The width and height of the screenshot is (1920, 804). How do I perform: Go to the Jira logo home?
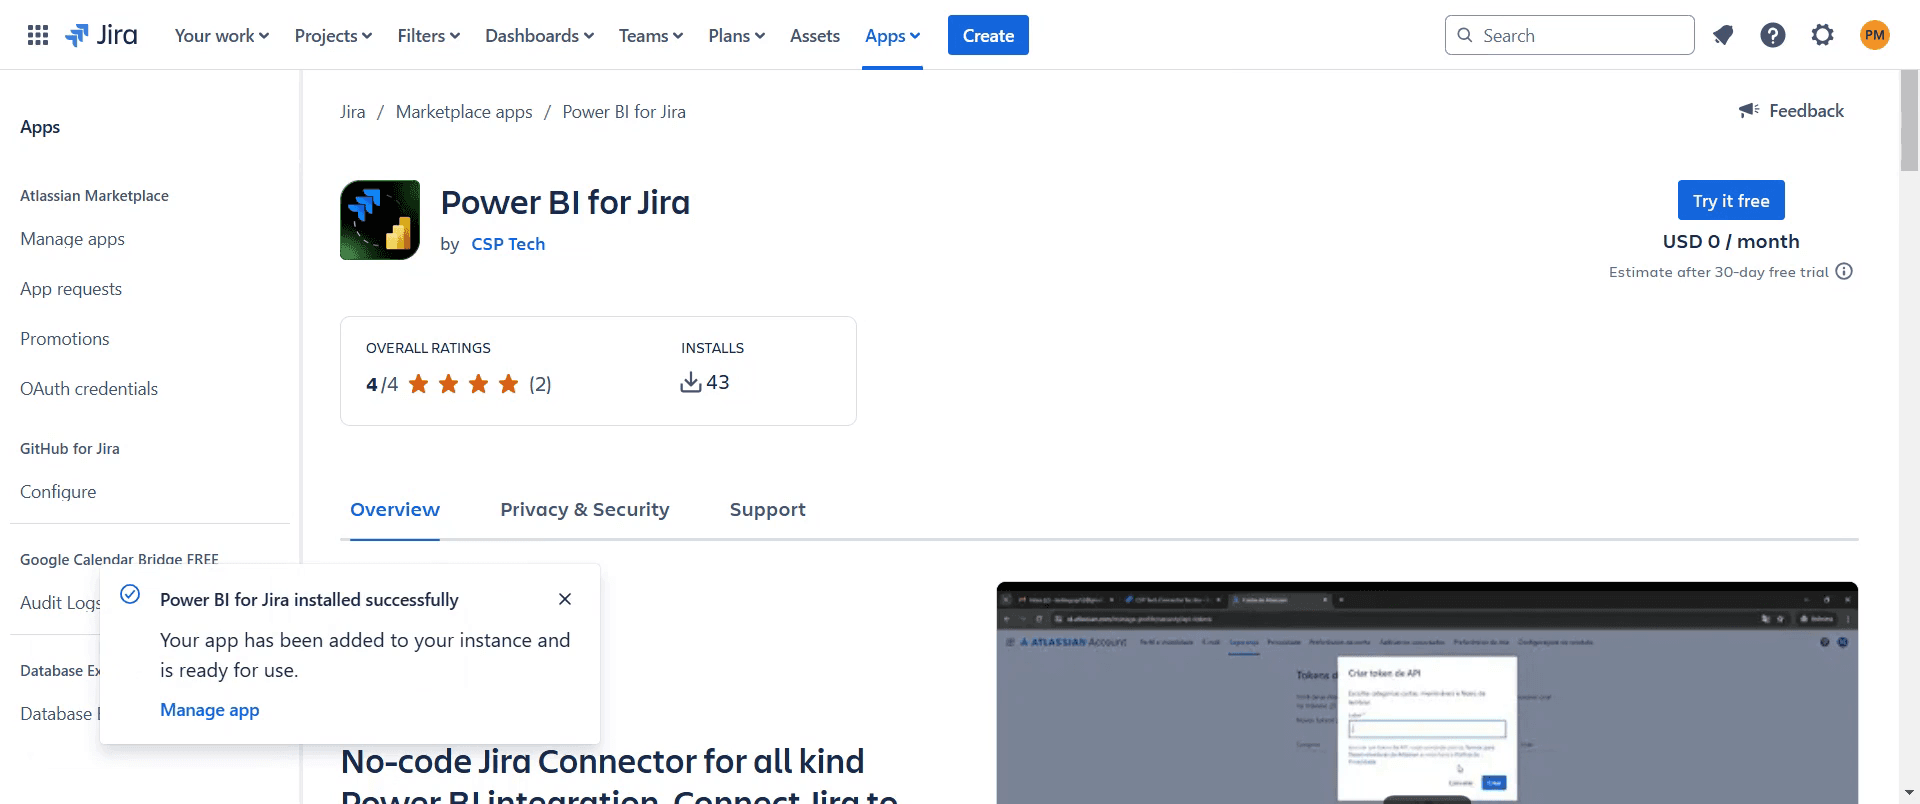(101, 35)
